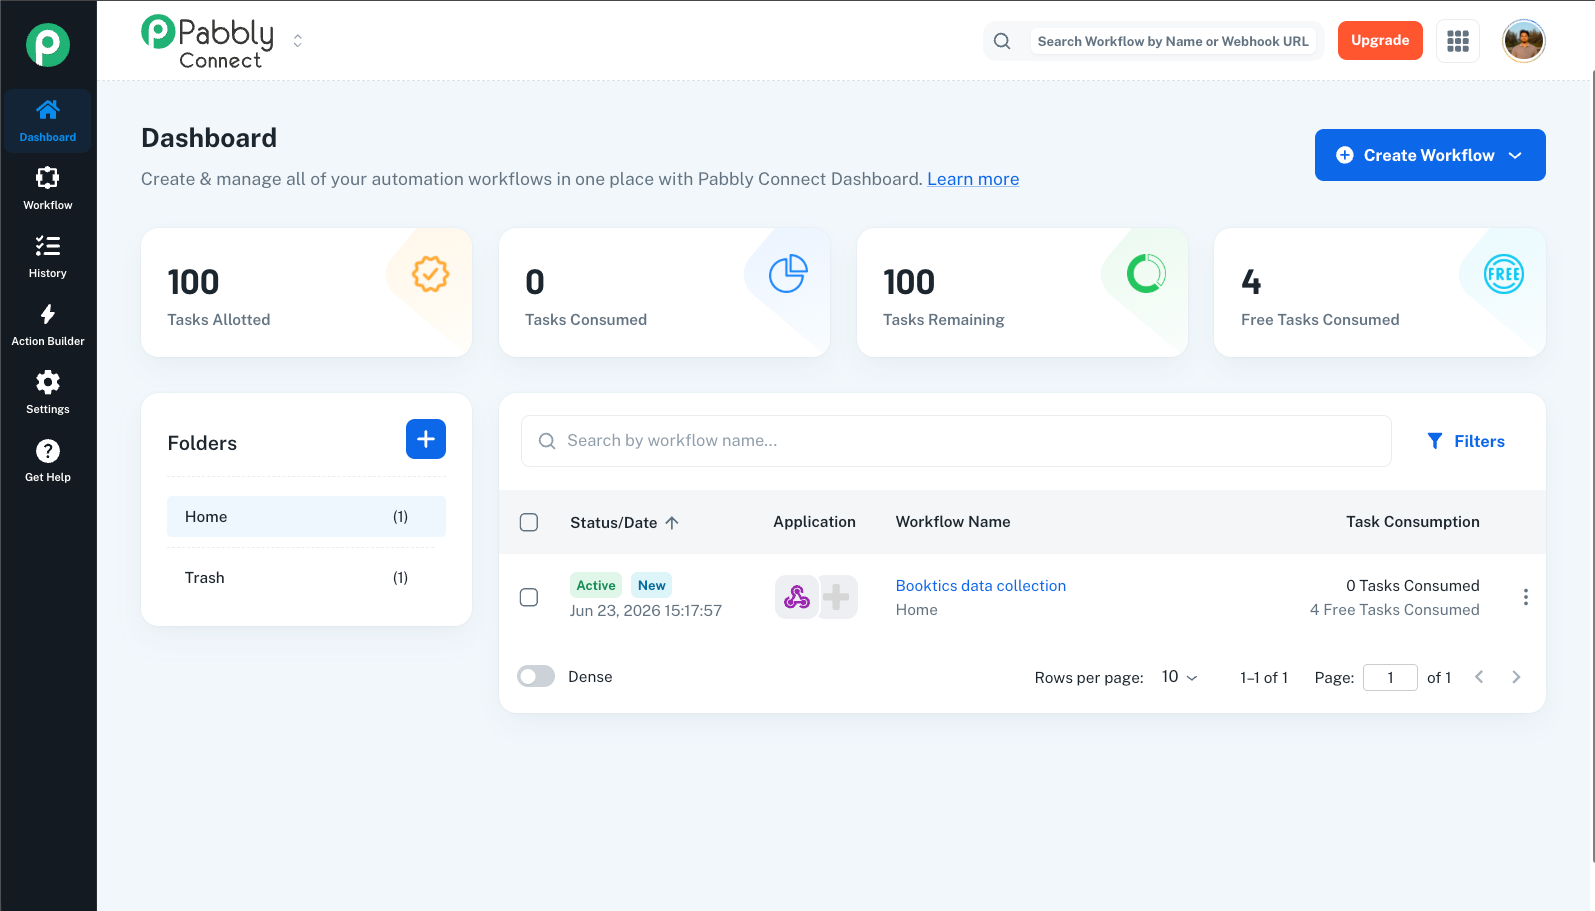The width and height of the screenshot is (1595, 911).
Task: Click the Workflow Name column header
Action: click(x=953, y=522)
